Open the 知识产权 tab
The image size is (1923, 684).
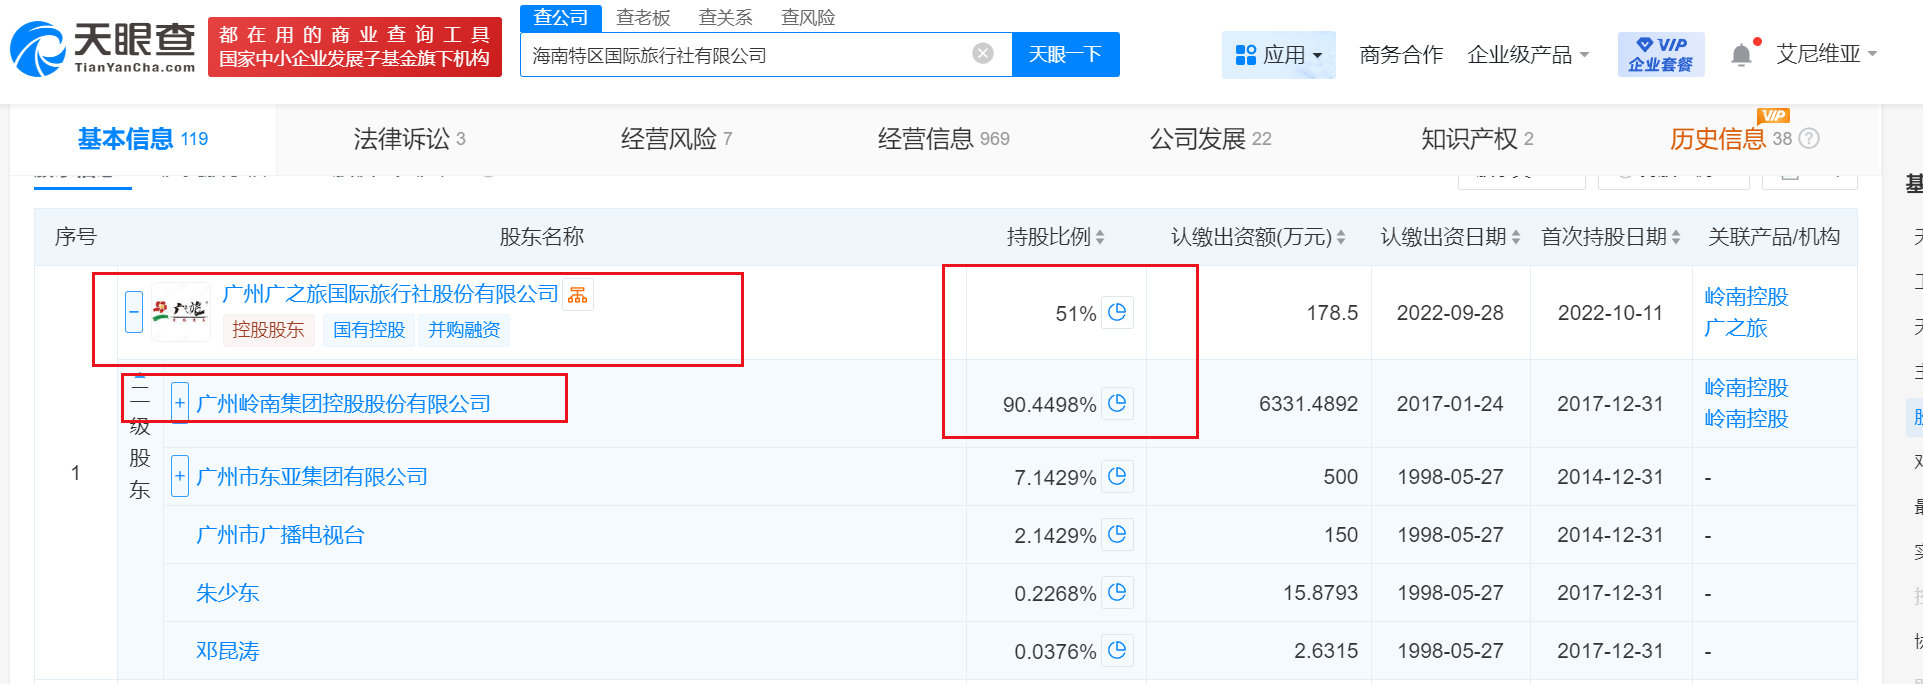pyautogui.click(x=1477, y=139)
